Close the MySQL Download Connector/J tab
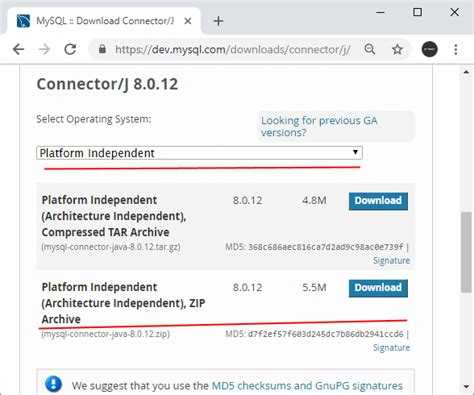The width and height of the screenshot is (474, 395). pos(188,21)
